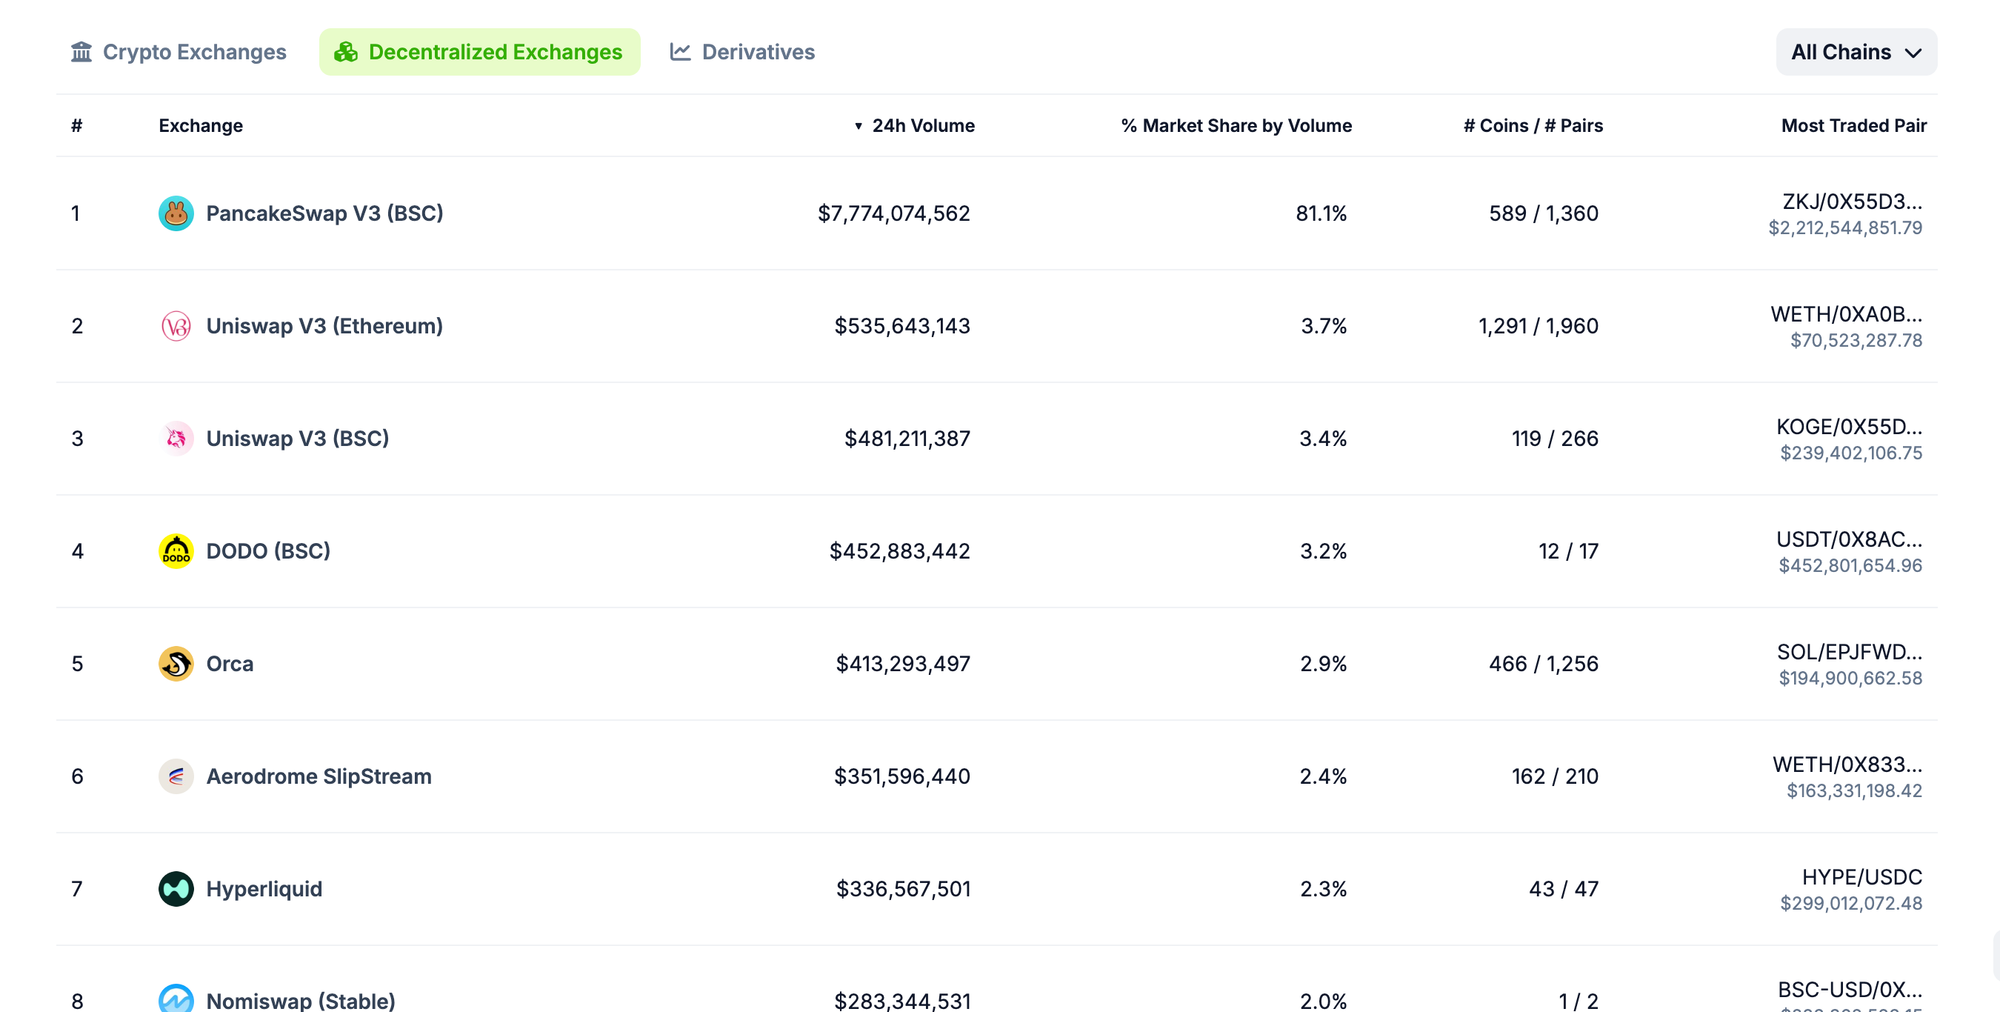Click the 81.1% market share value

[1321, 213]
